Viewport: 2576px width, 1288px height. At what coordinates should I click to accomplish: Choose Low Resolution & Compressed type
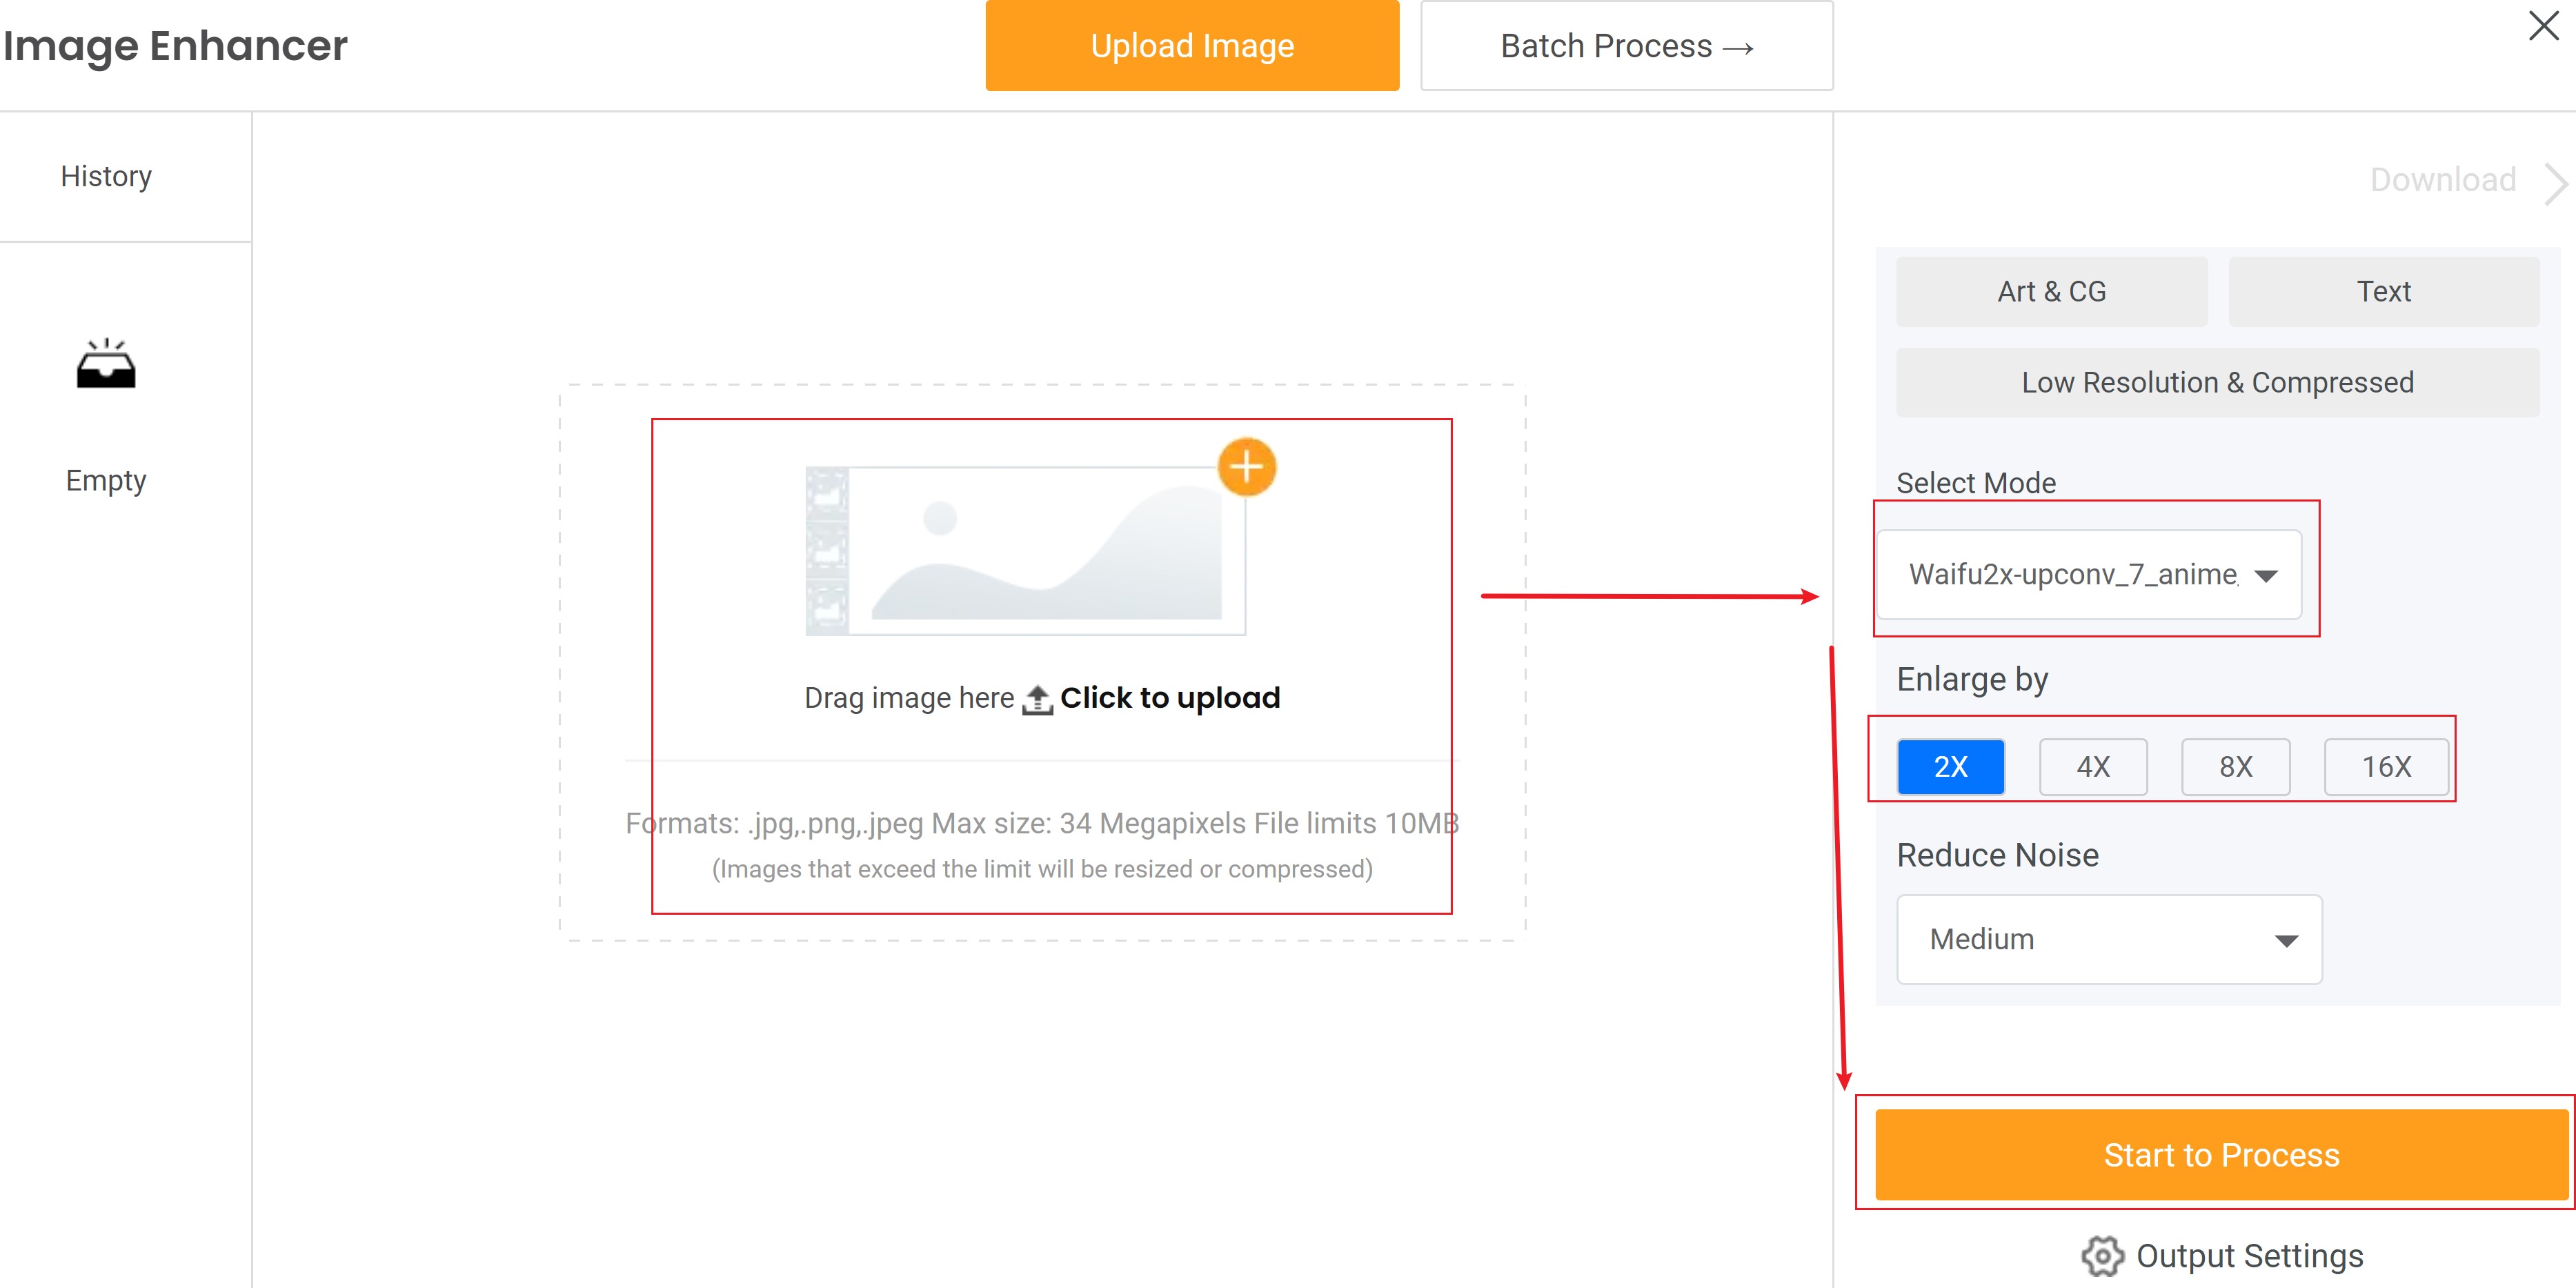[x=2217, y=382]
